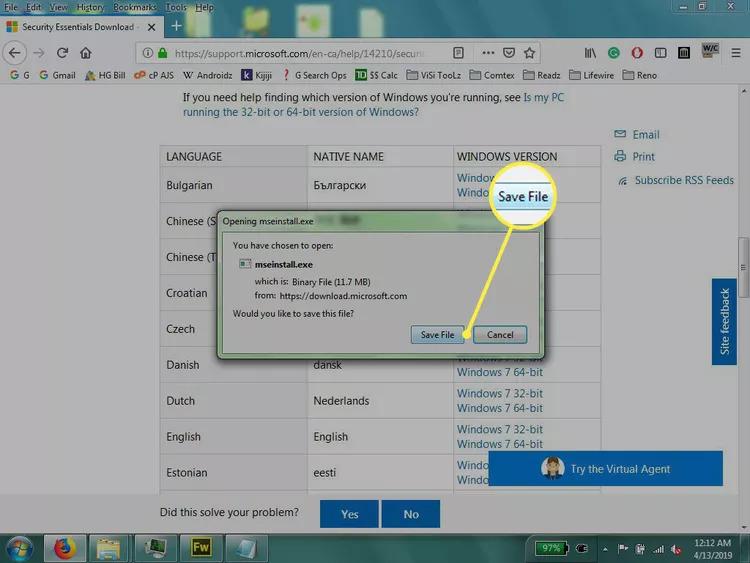750x563 pixels.
Task: Open the $$ Calc bookmark
Action: [376, 75]
